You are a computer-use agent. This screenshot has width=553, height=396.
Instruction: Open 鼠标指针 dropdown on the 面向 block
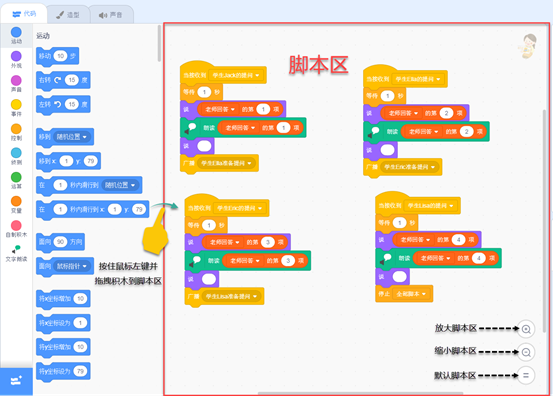pyautogui.click(x=72, y=266)
